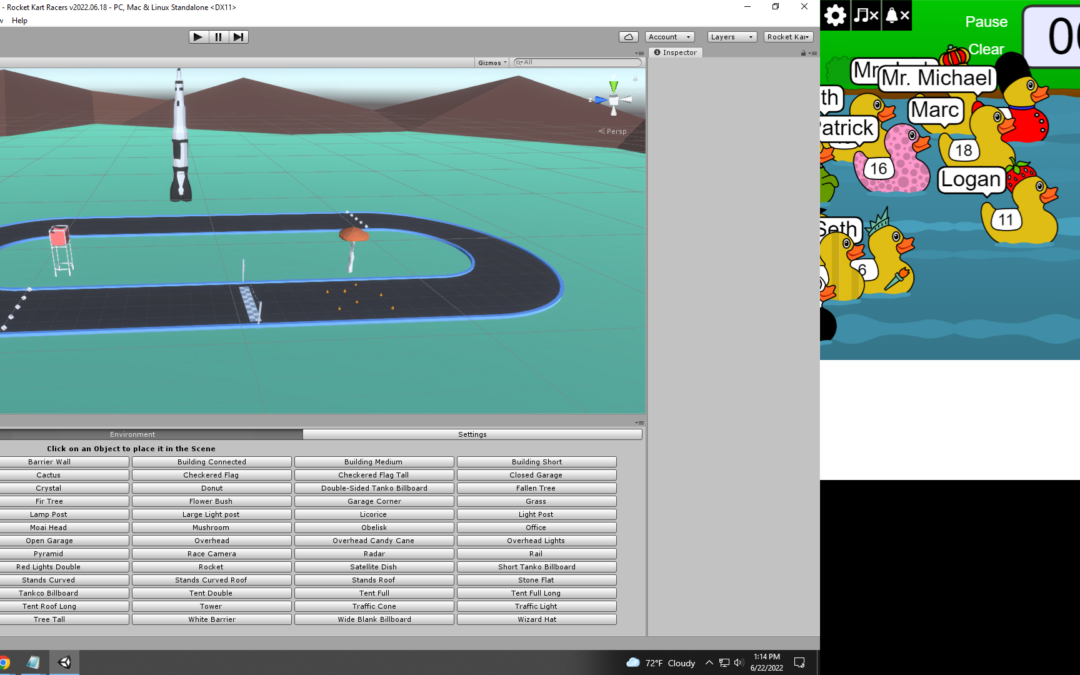Click the Moai Head button
This screenshot has height=675, width=1080.
coord(64,528)
